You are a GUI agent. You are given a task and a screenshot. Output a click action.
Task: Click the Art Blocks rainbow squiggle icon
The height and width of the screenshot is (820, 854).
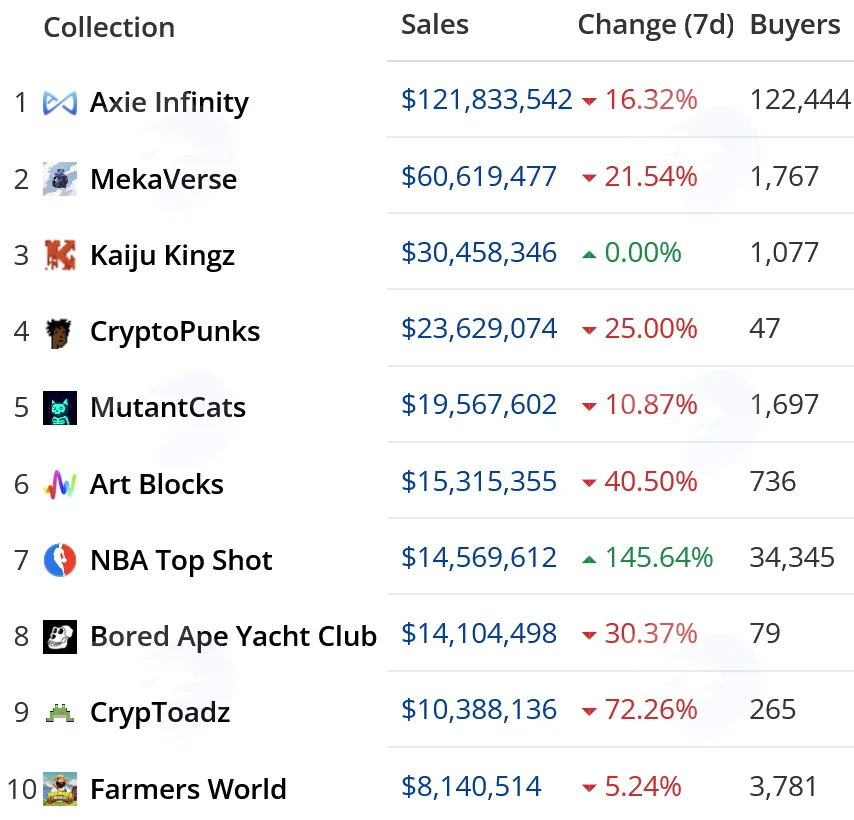pos(59,484)
